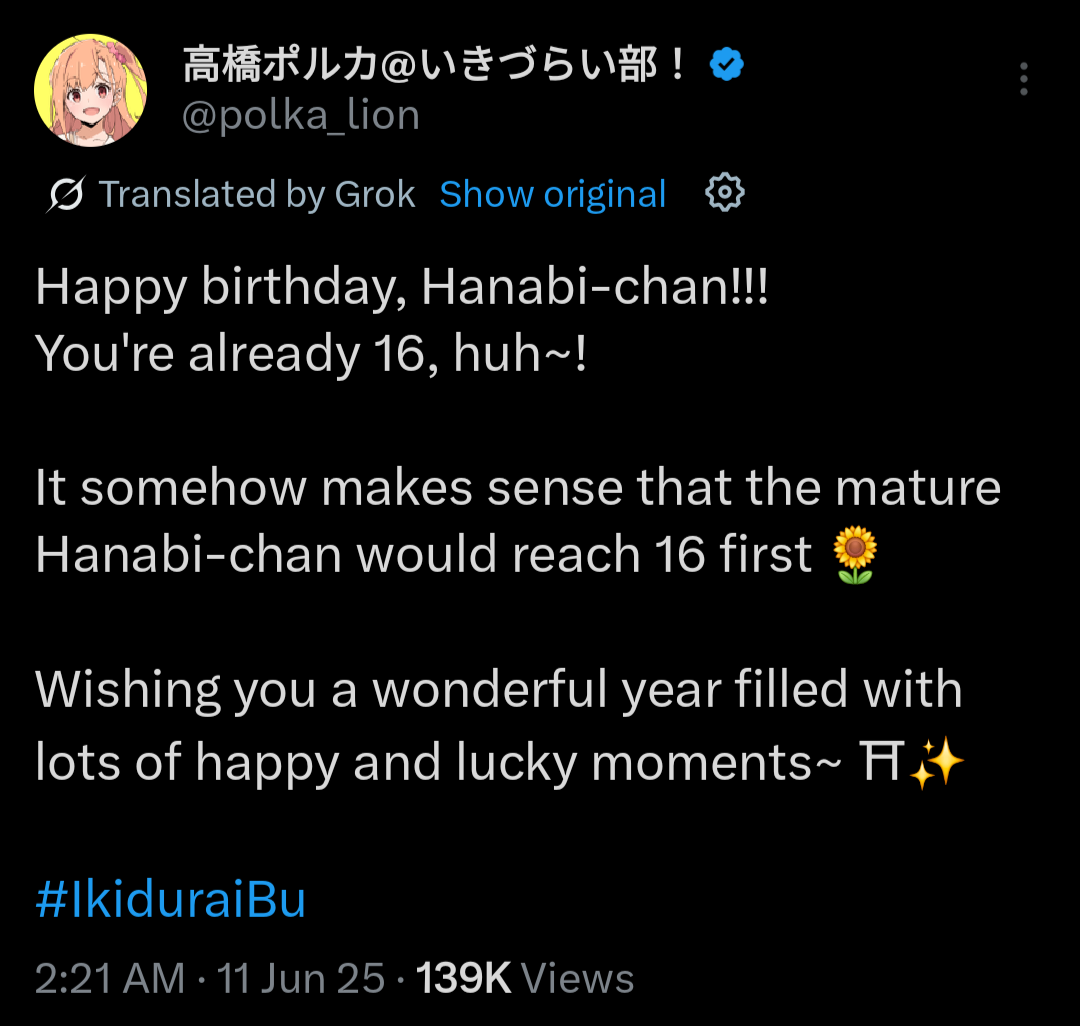Viewport: 1080px width, 1026px height.
Task: Click the Translated by Grok label
Action: click(257, 194)
